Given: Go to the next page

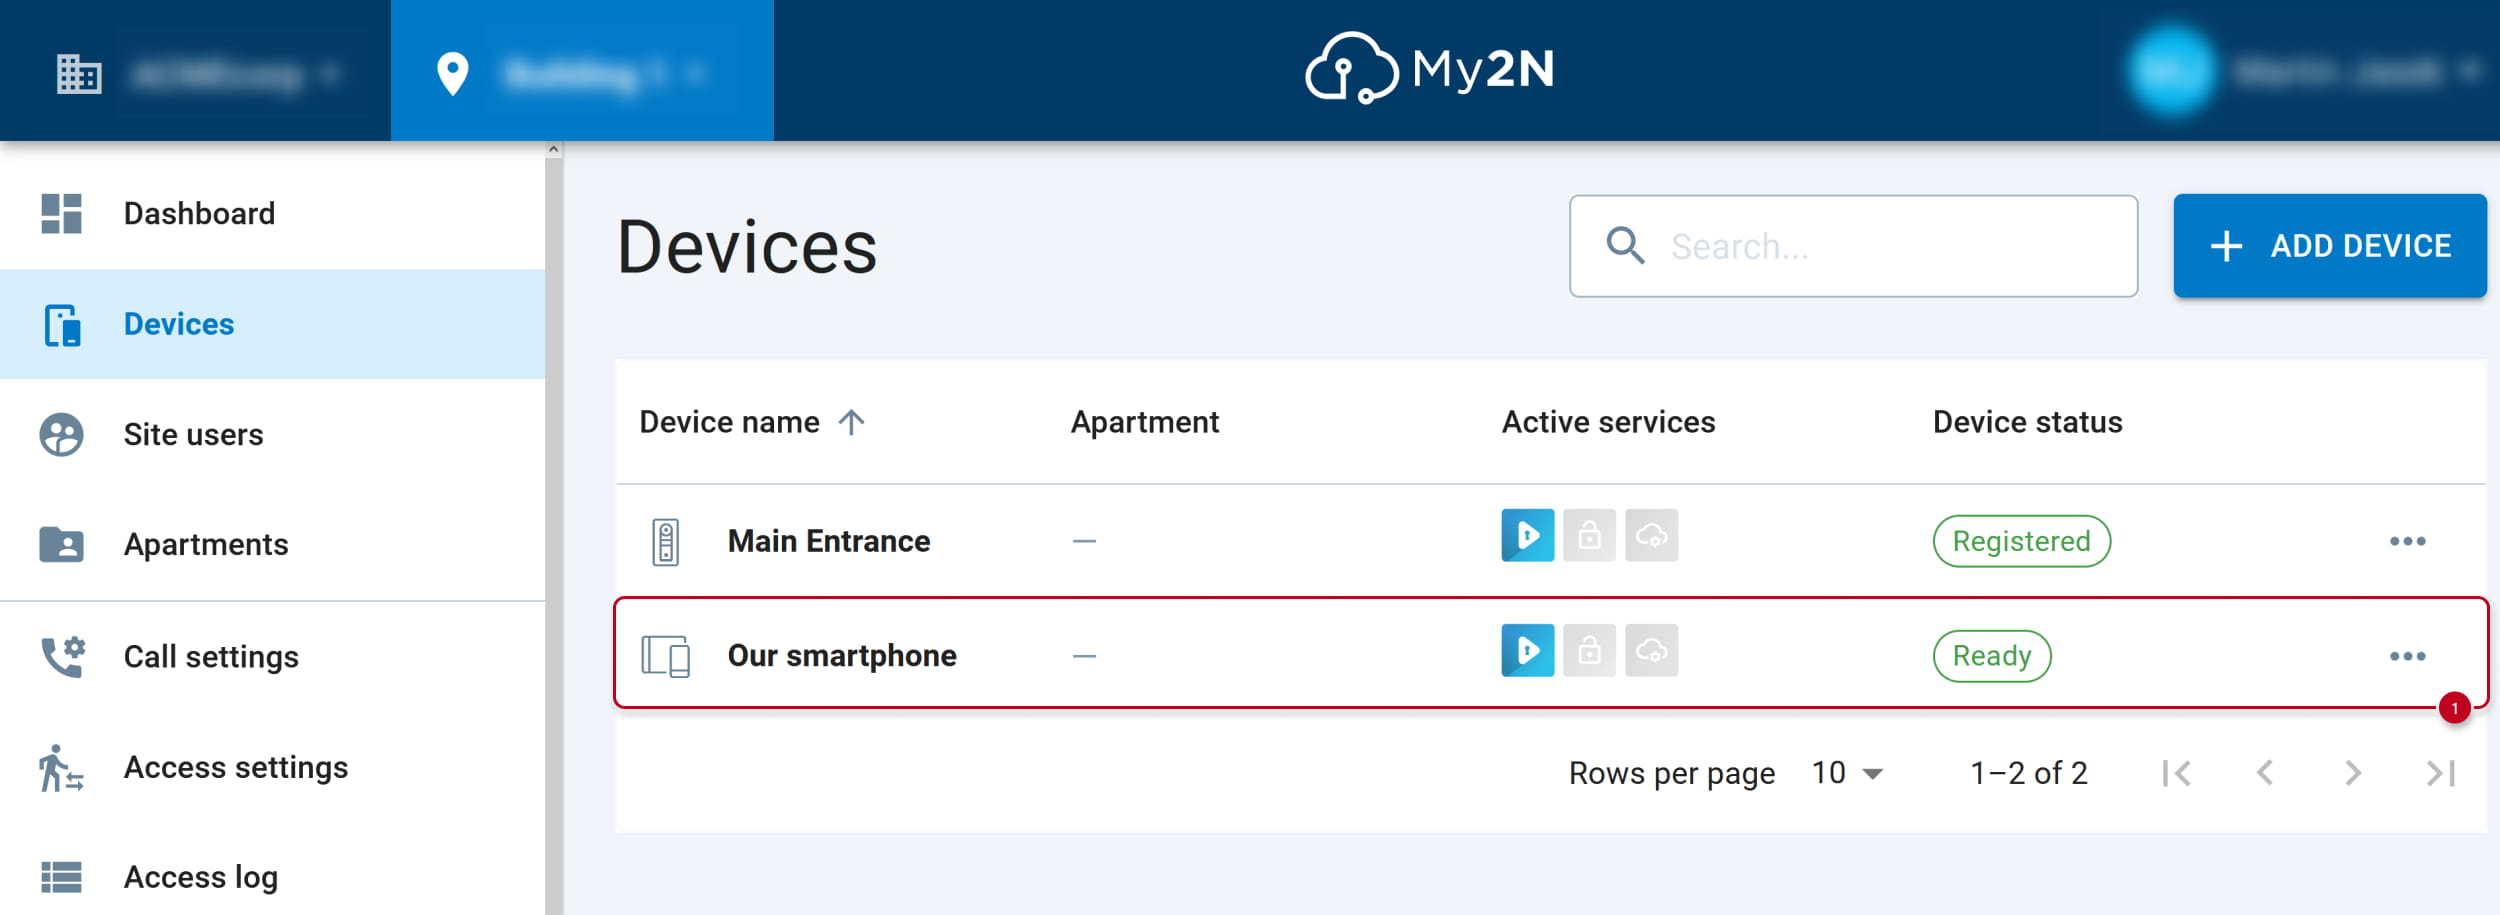Looking at the screenshot, I should pyautogui.click(x=2352, y=773).
